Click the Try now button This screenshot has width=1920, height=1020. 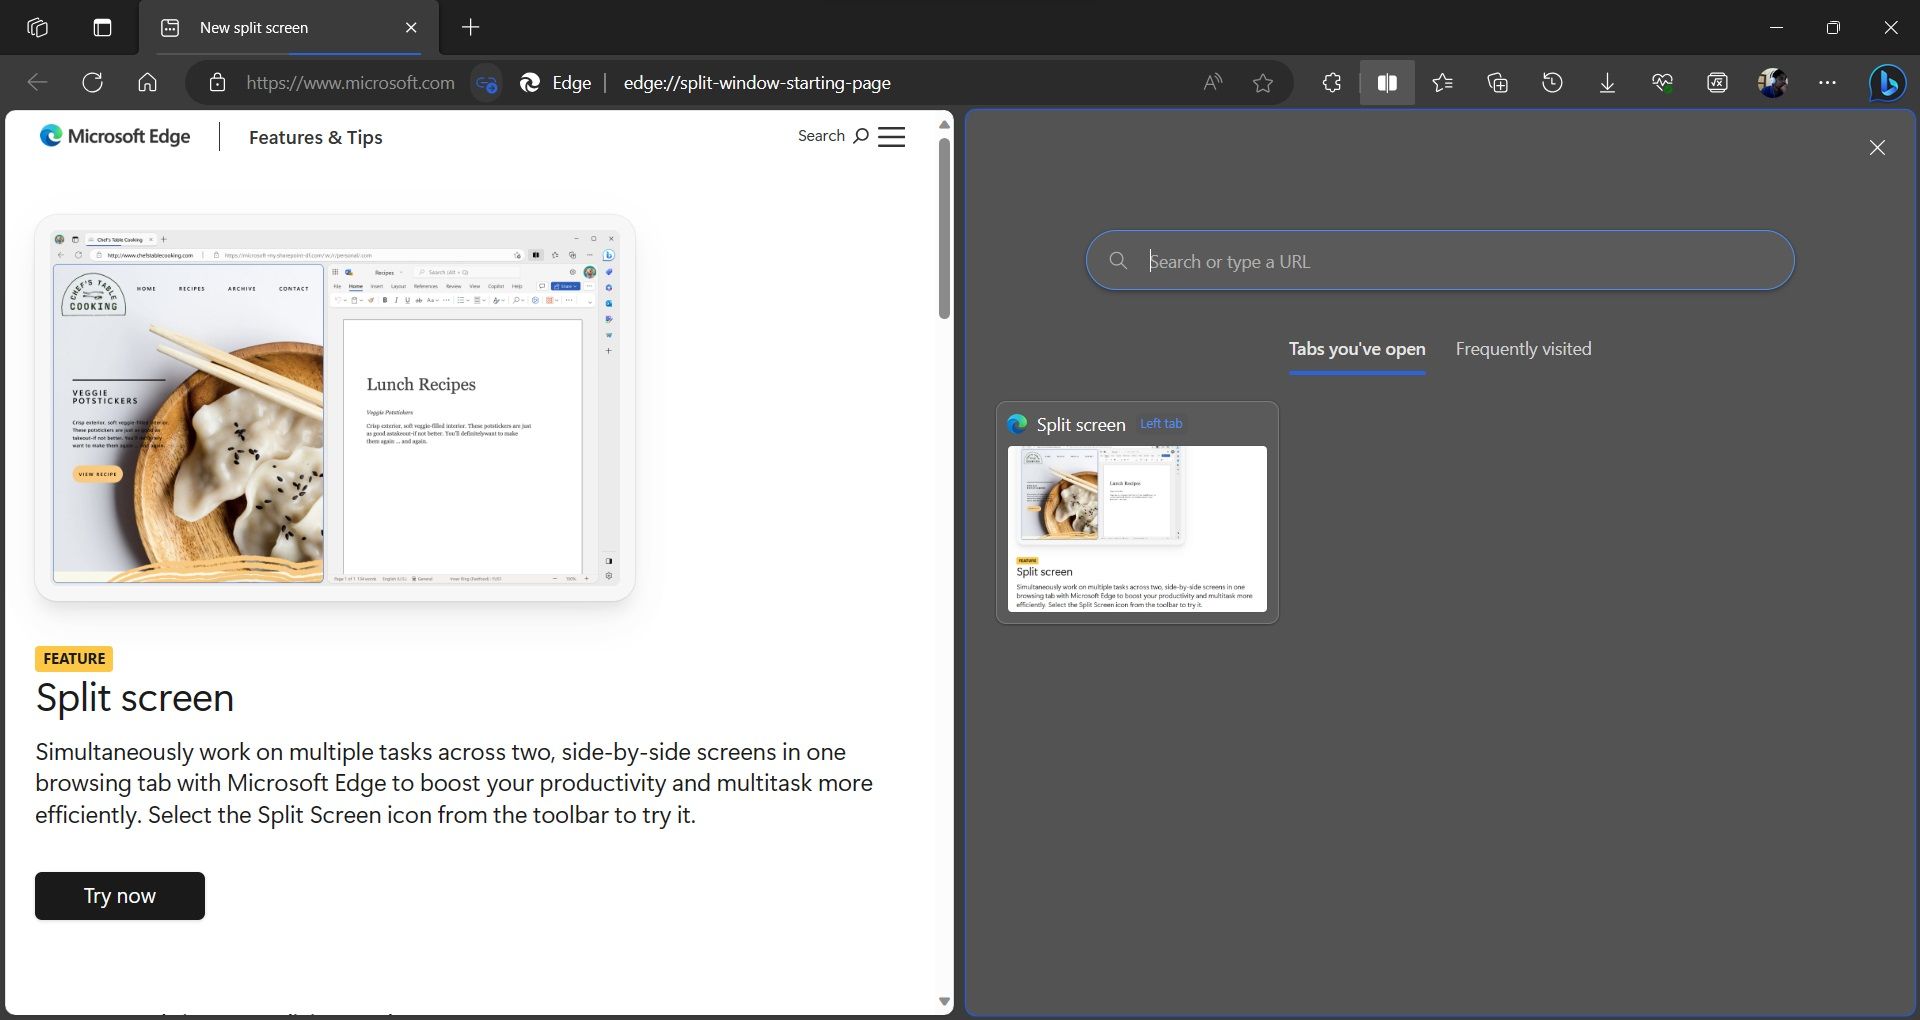click(x=119, y=895)
